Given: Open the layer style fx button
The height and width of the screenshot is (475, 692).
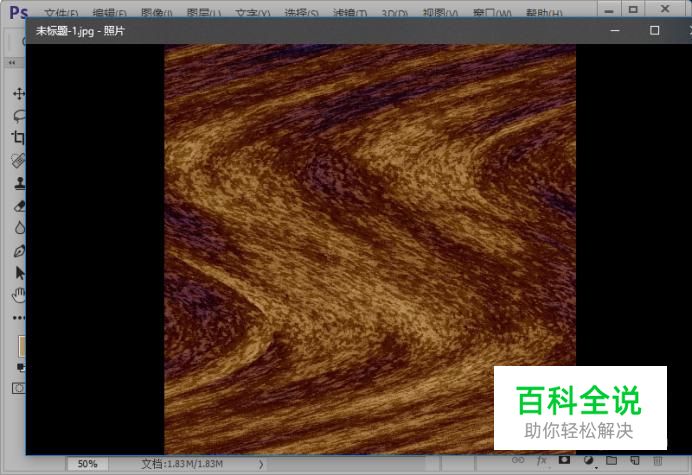Looking at the screenshot, I should pos(541,460).
